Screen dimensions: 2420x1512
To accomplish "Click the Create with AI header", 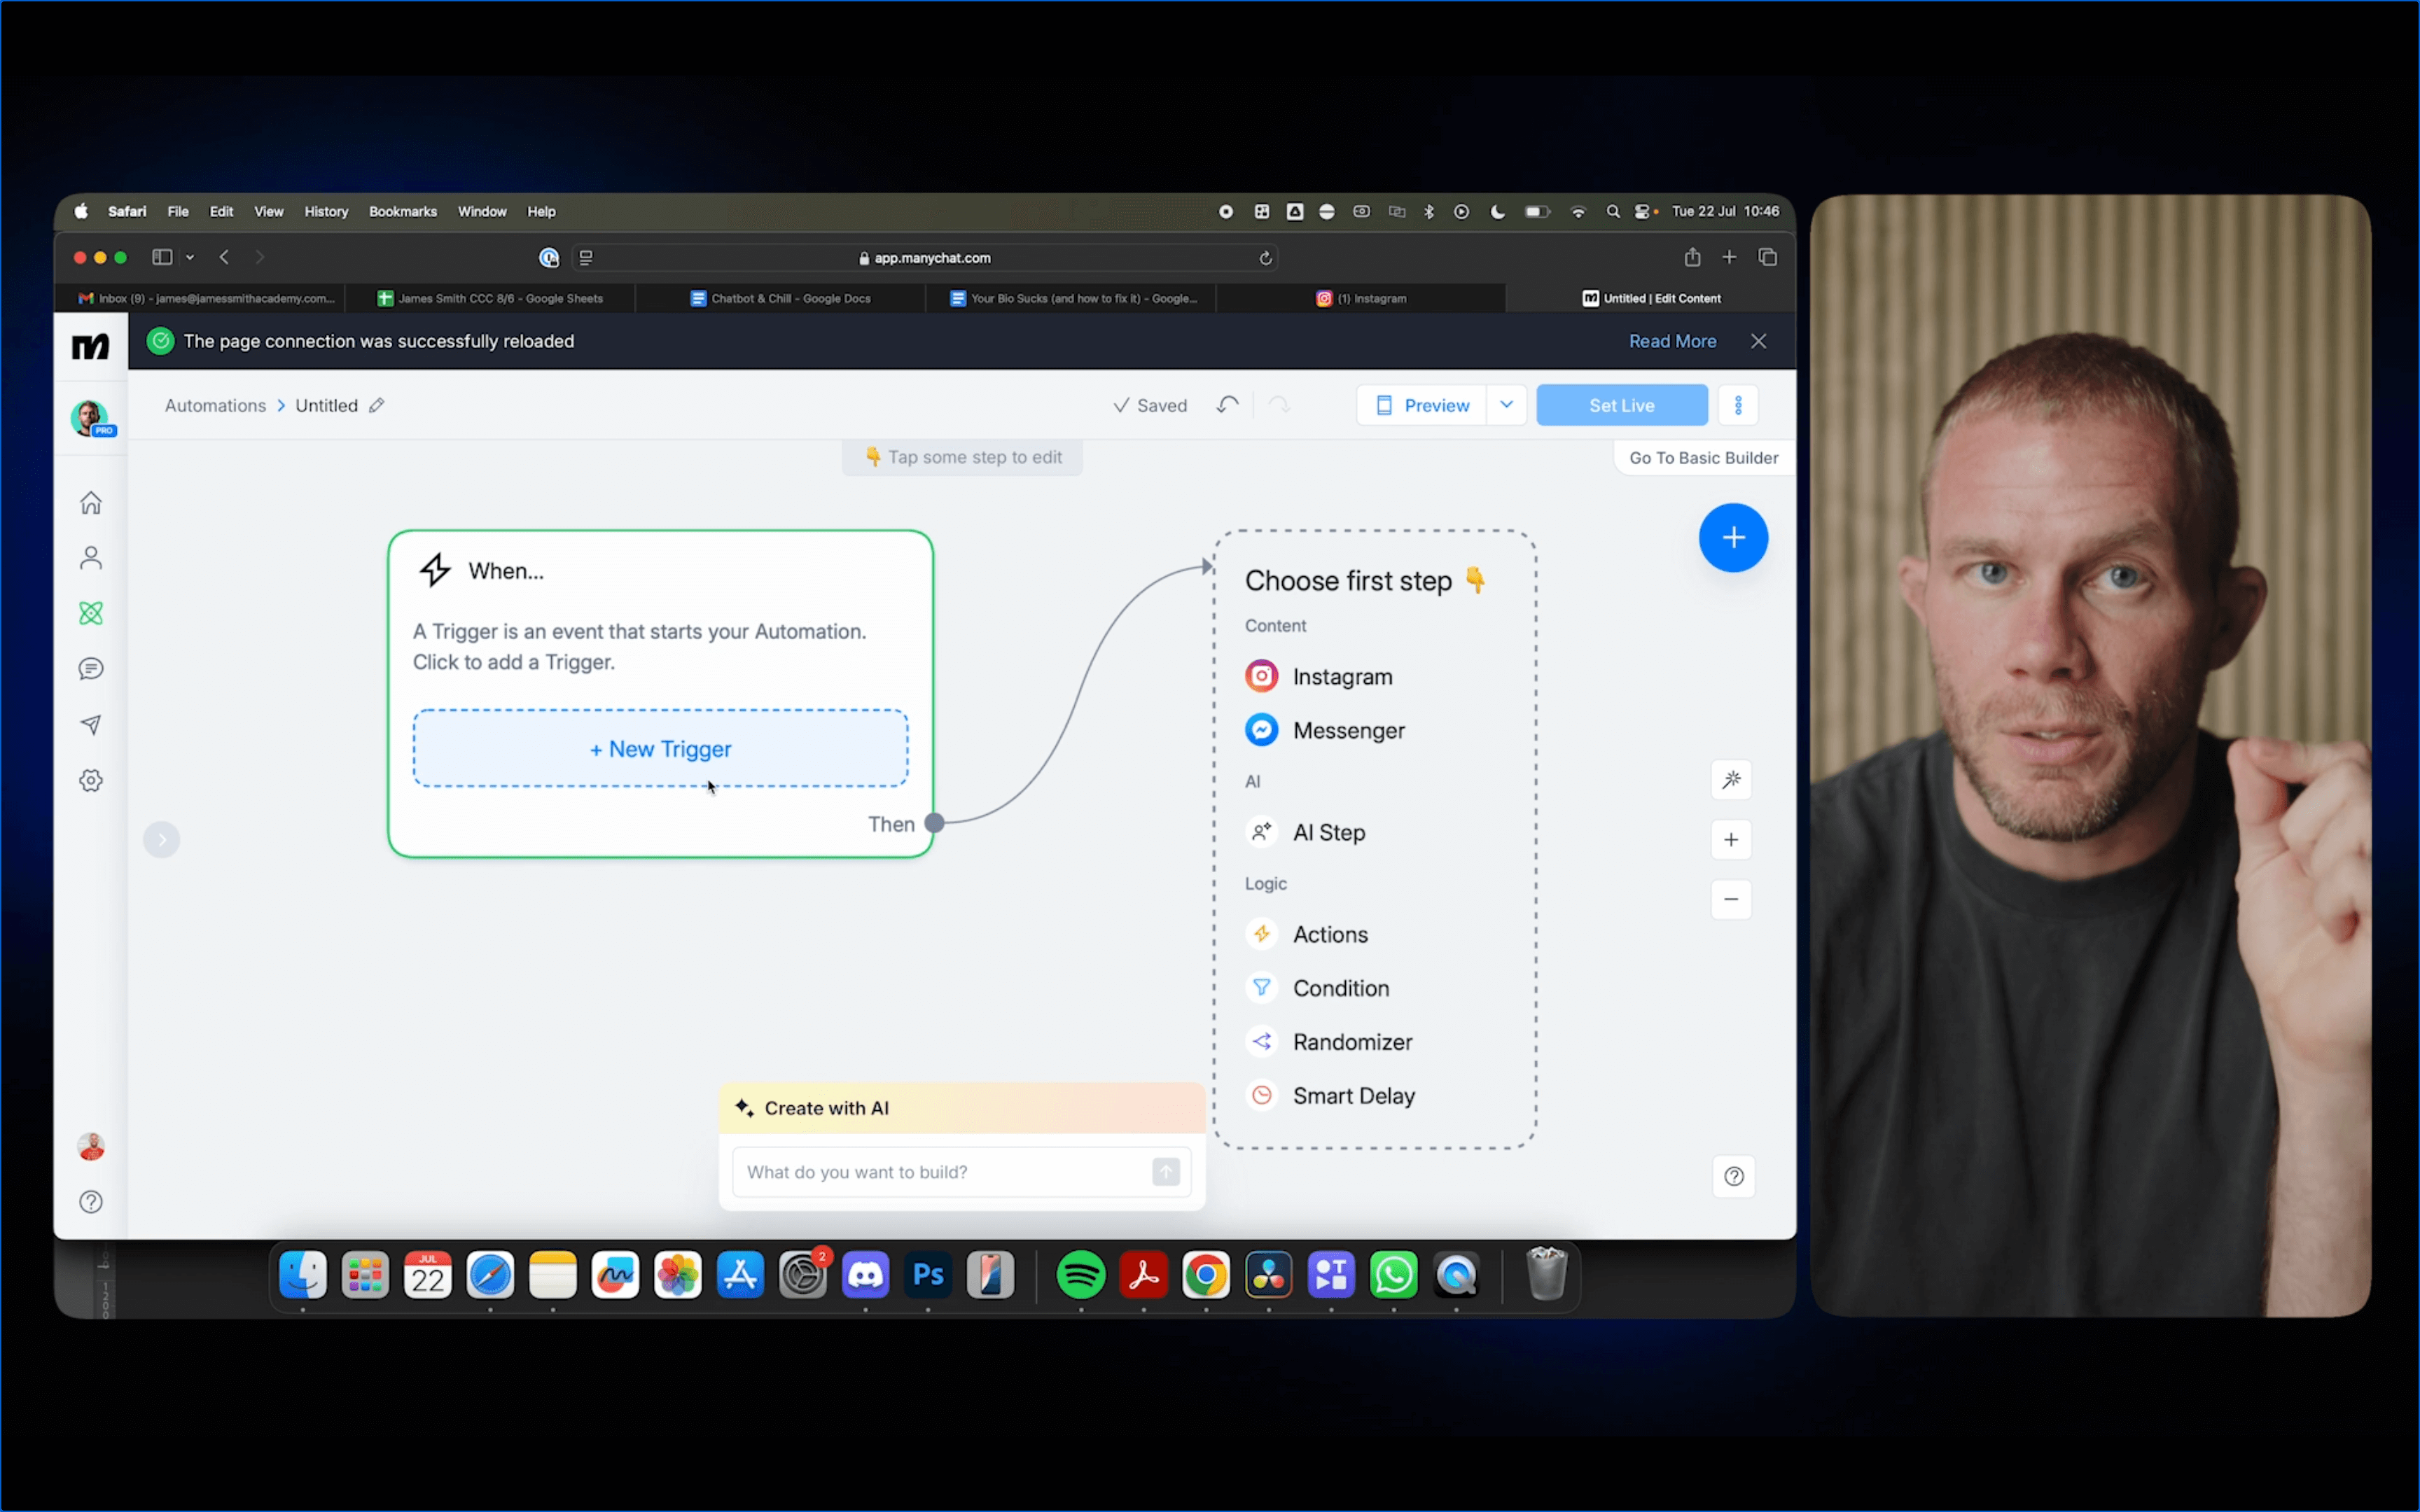I will click(962, 1108).
